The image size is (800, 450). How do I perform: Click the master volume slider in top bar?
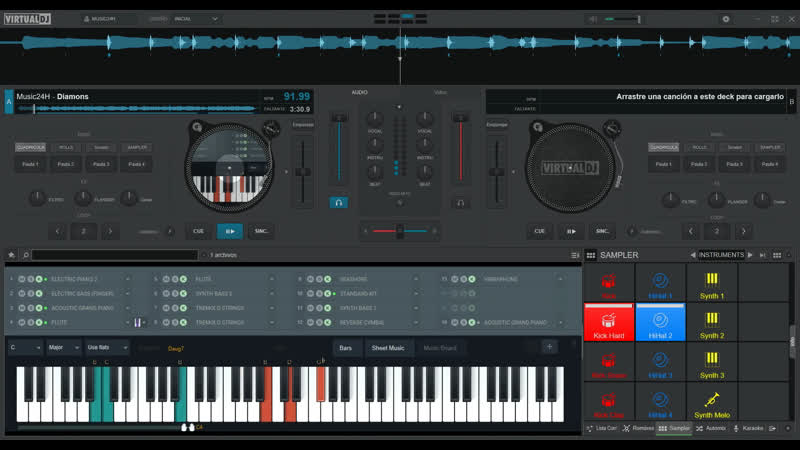pyautogui.click(x=622, y=19)
